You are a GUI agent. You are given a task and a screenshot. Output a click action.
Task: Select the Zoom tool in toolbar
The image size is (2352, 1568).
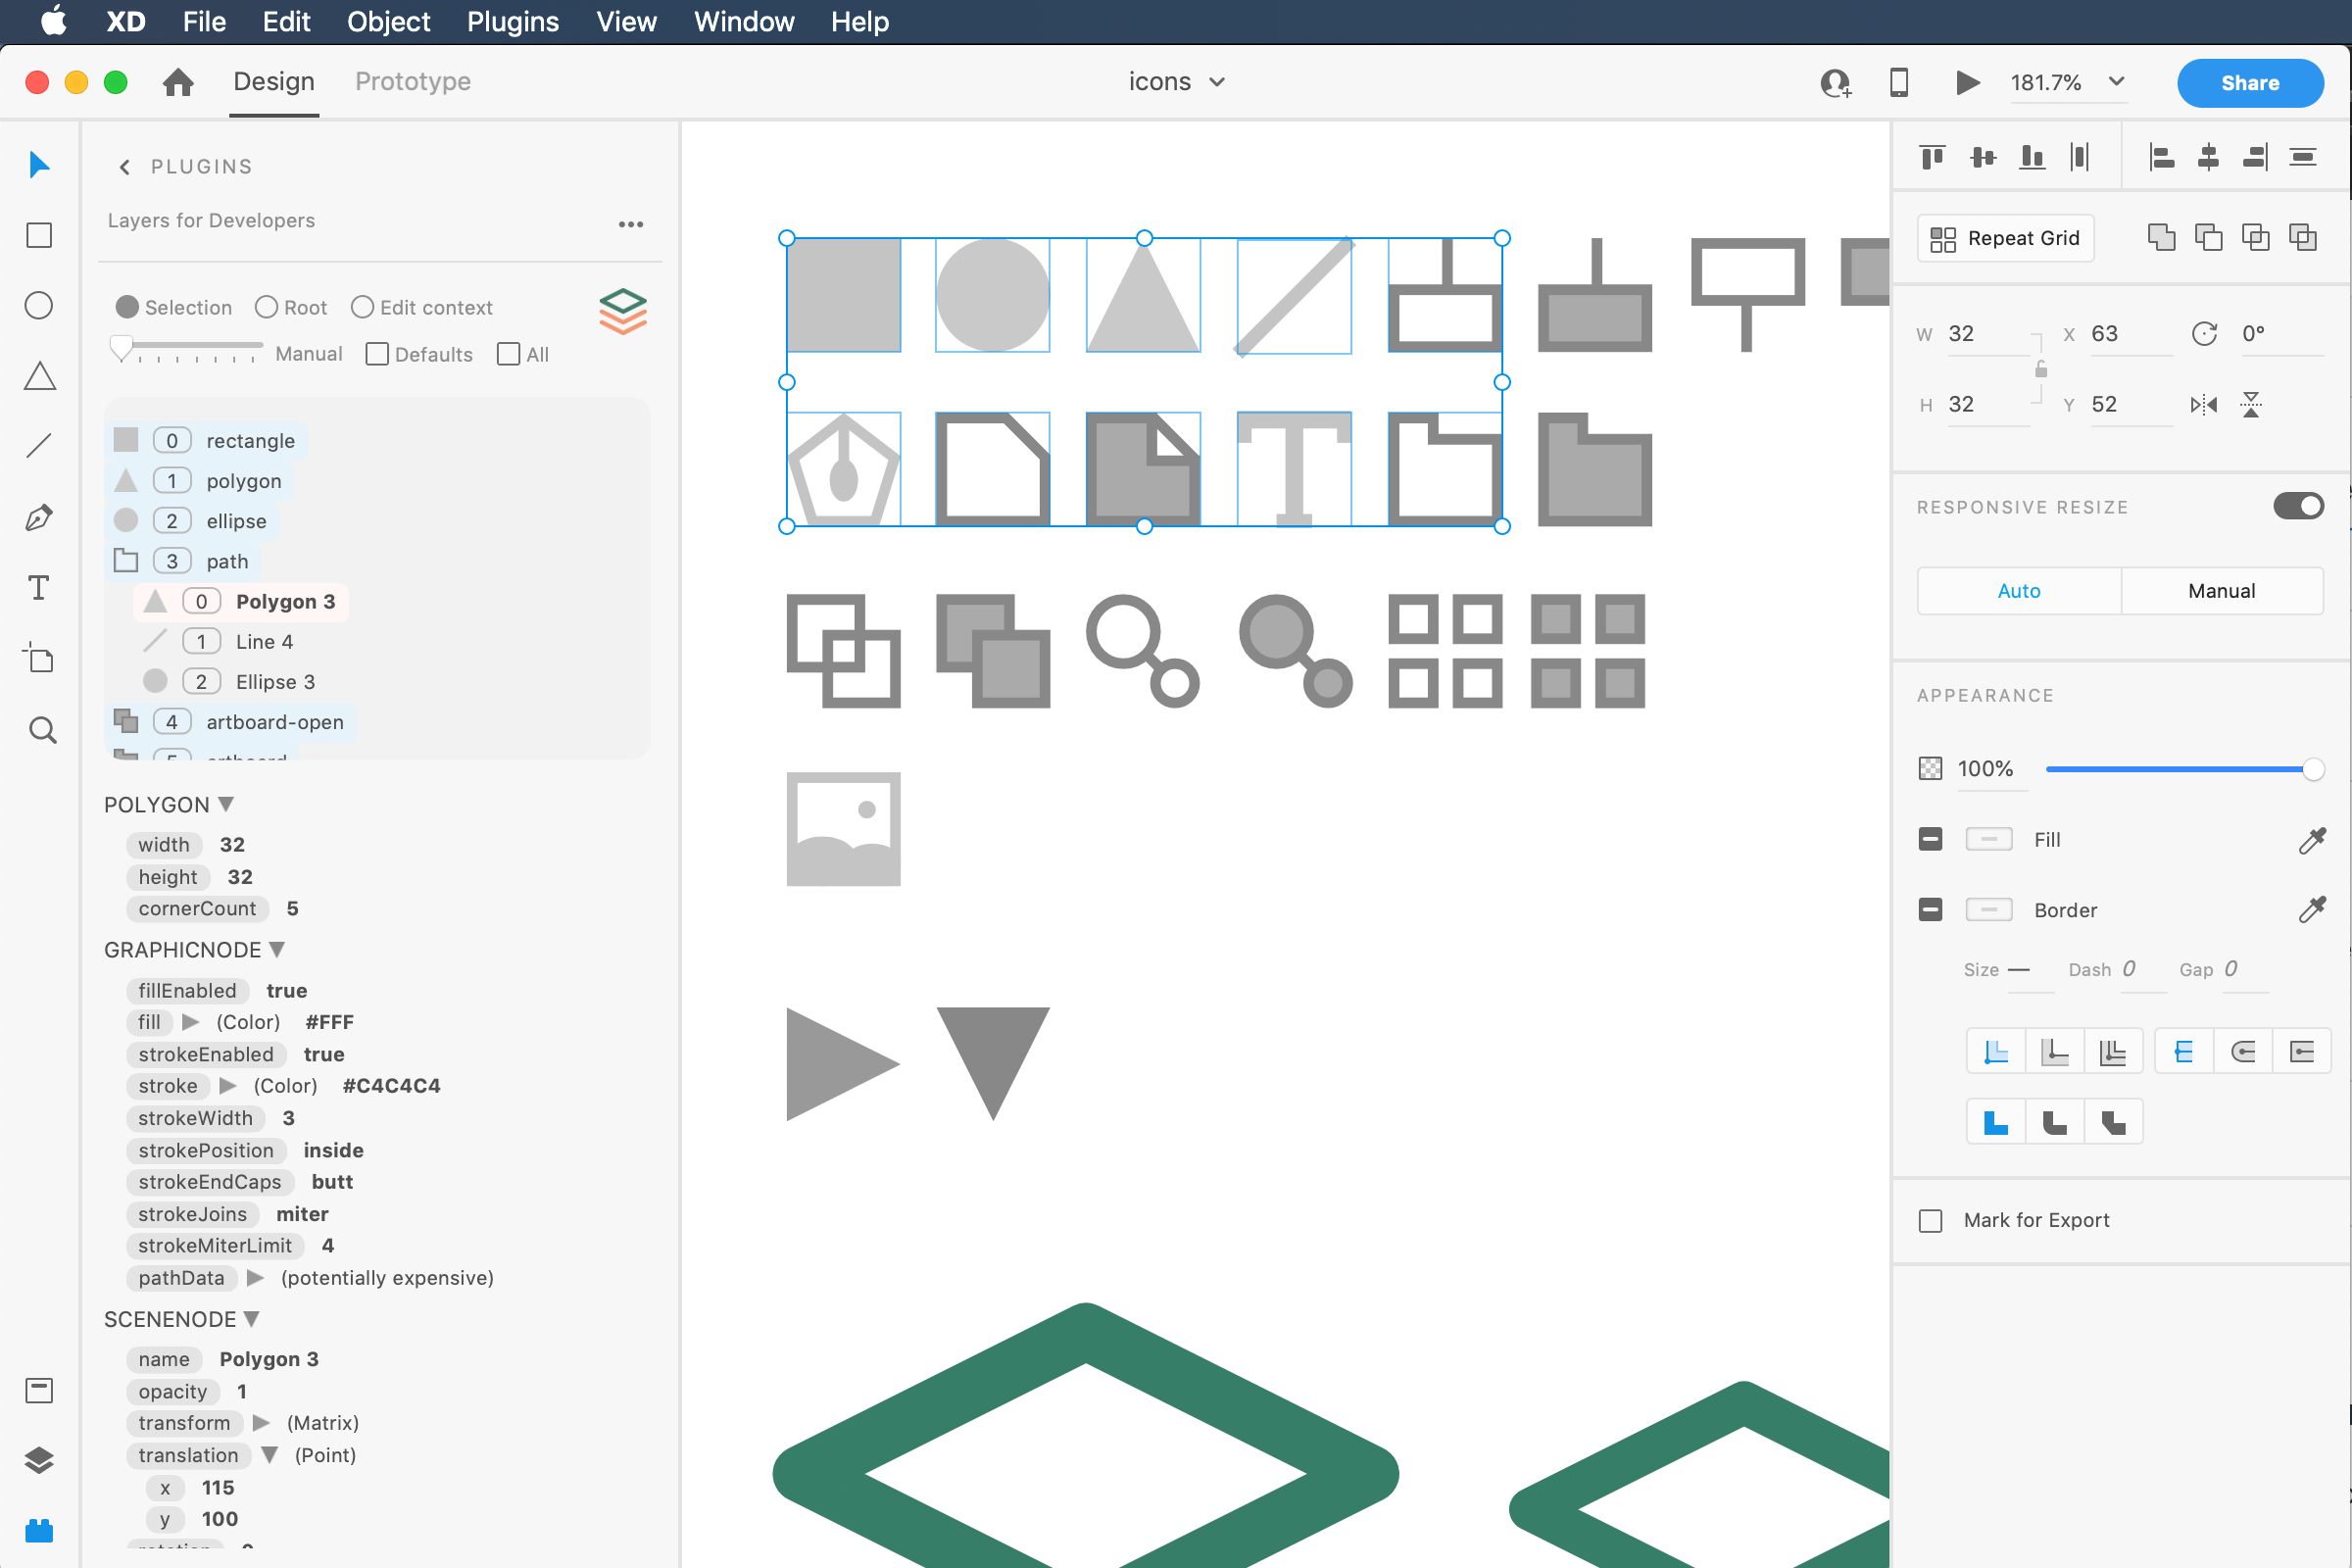[41, 729]
